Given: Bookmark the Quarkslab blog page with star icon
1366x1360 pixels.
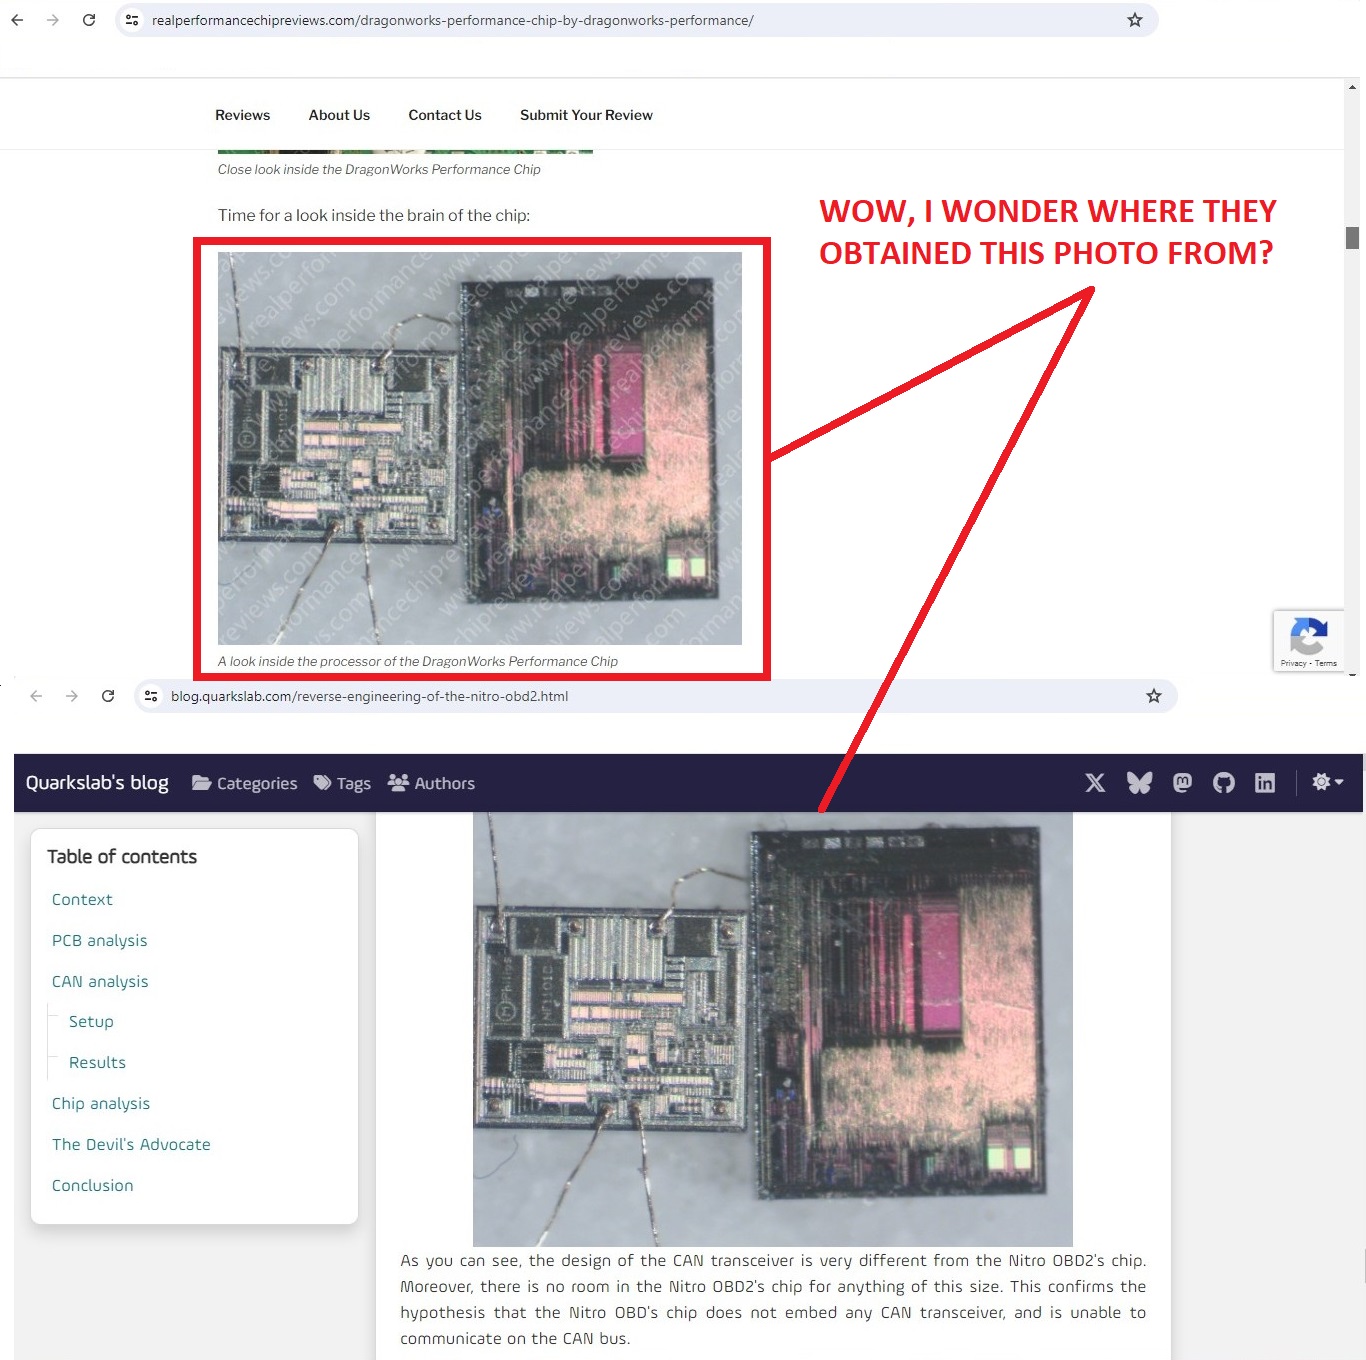Looking at the screenshot, I should [x=1153, y=696].
